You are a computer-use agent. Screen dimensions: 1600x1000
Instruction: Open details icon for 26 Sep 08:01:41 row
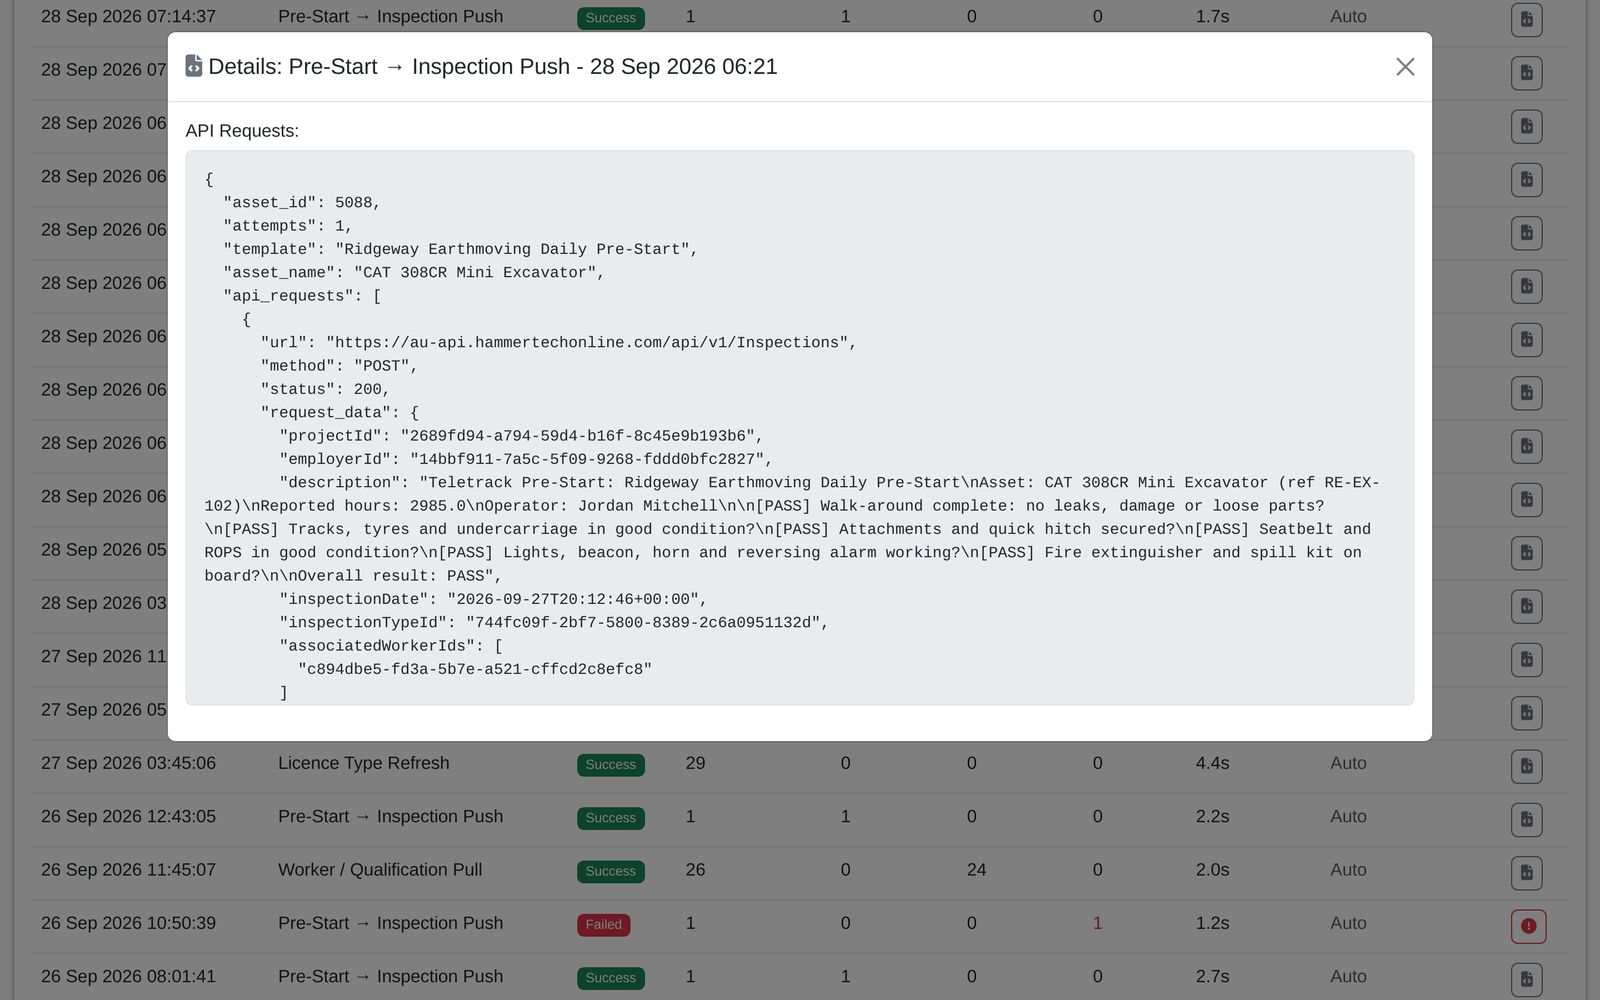(1526, 979)
